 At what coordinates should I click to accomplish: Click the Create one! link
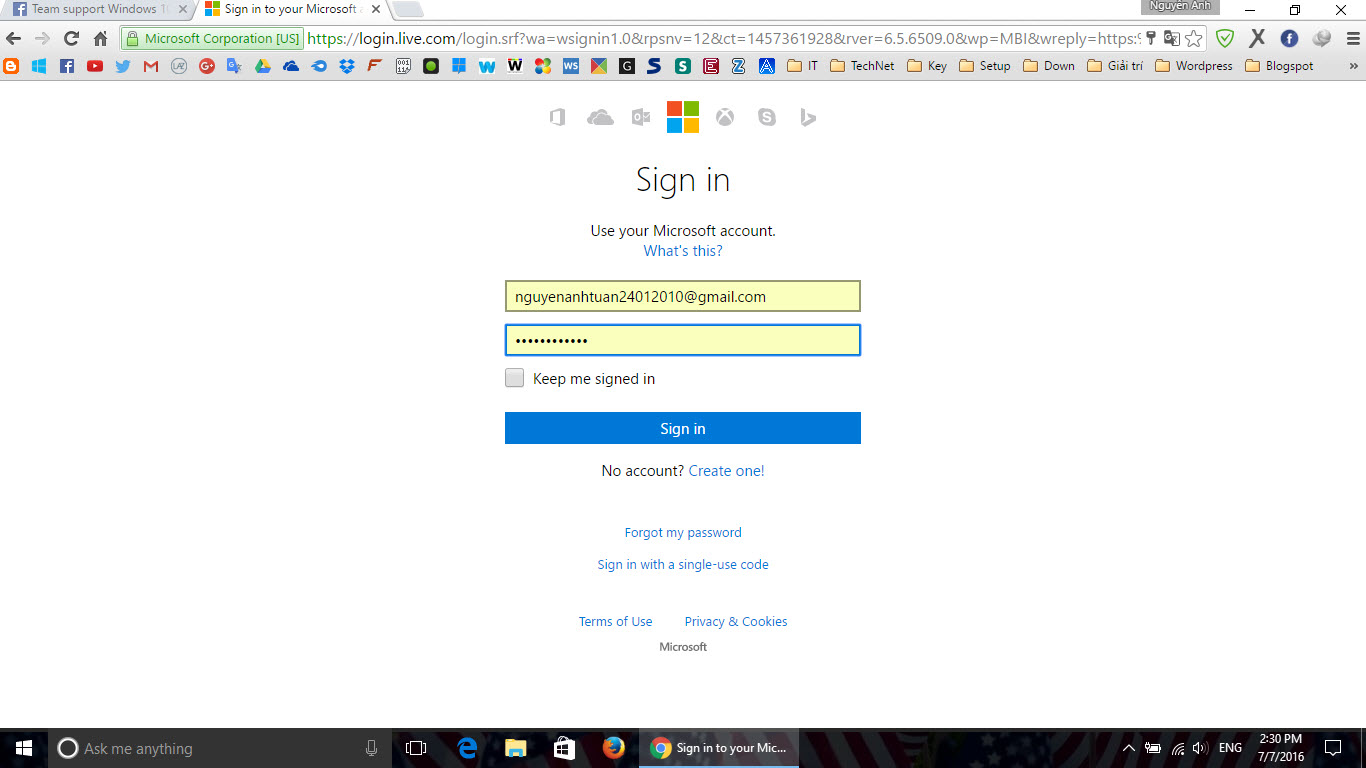pos(727,471)
